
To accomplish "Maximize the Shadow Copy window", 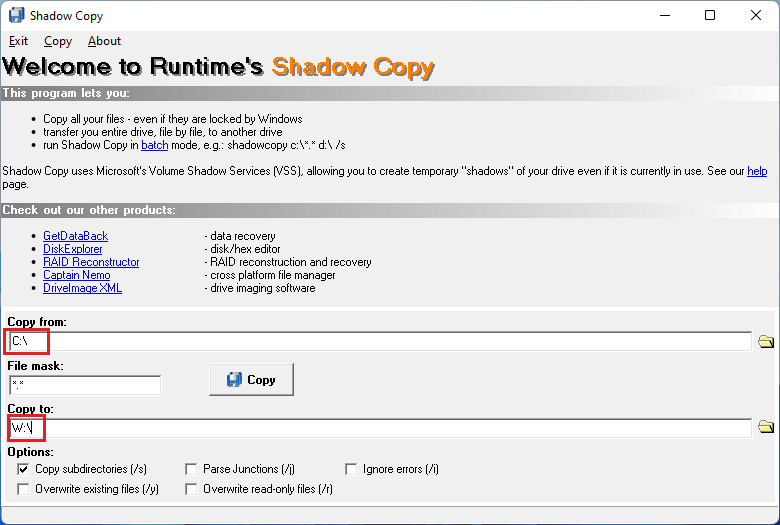I will coord(710,15).
